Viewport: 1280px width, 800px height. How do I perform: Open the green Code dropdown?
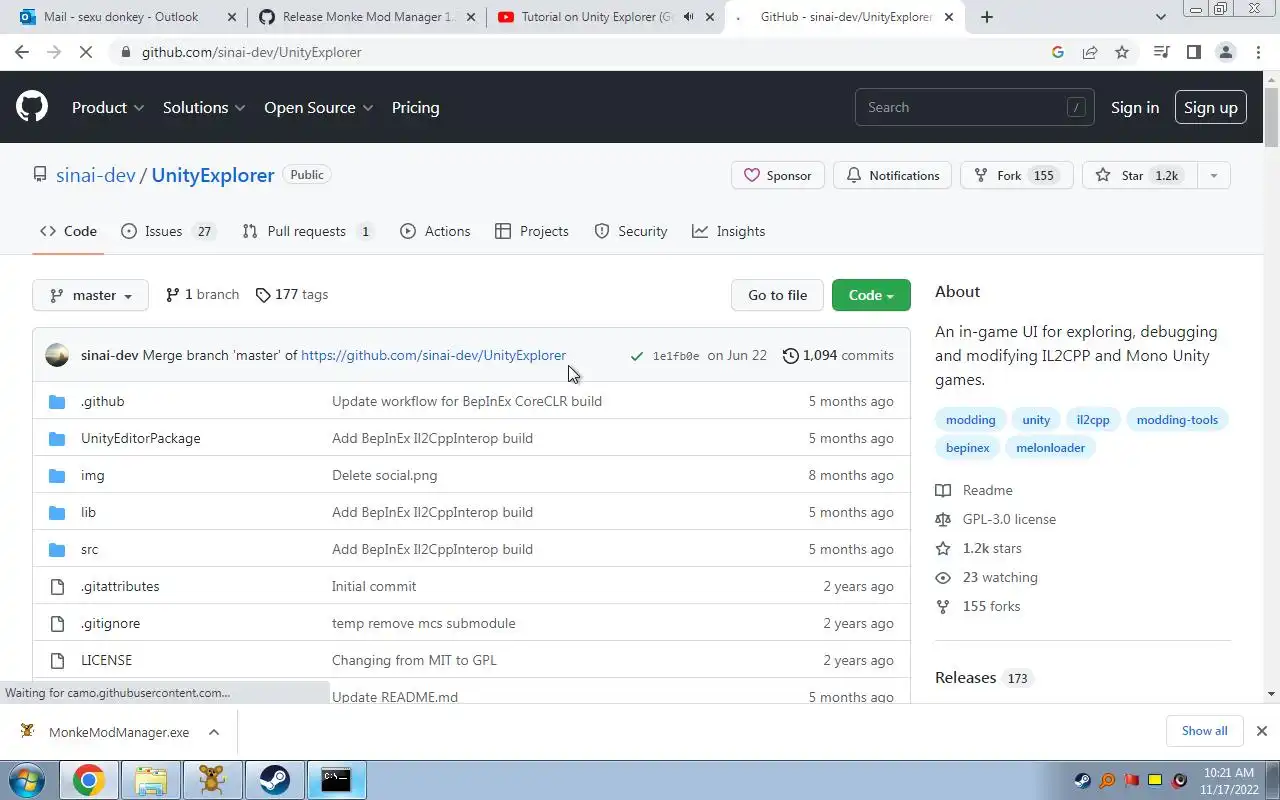[x=871, y=295]
